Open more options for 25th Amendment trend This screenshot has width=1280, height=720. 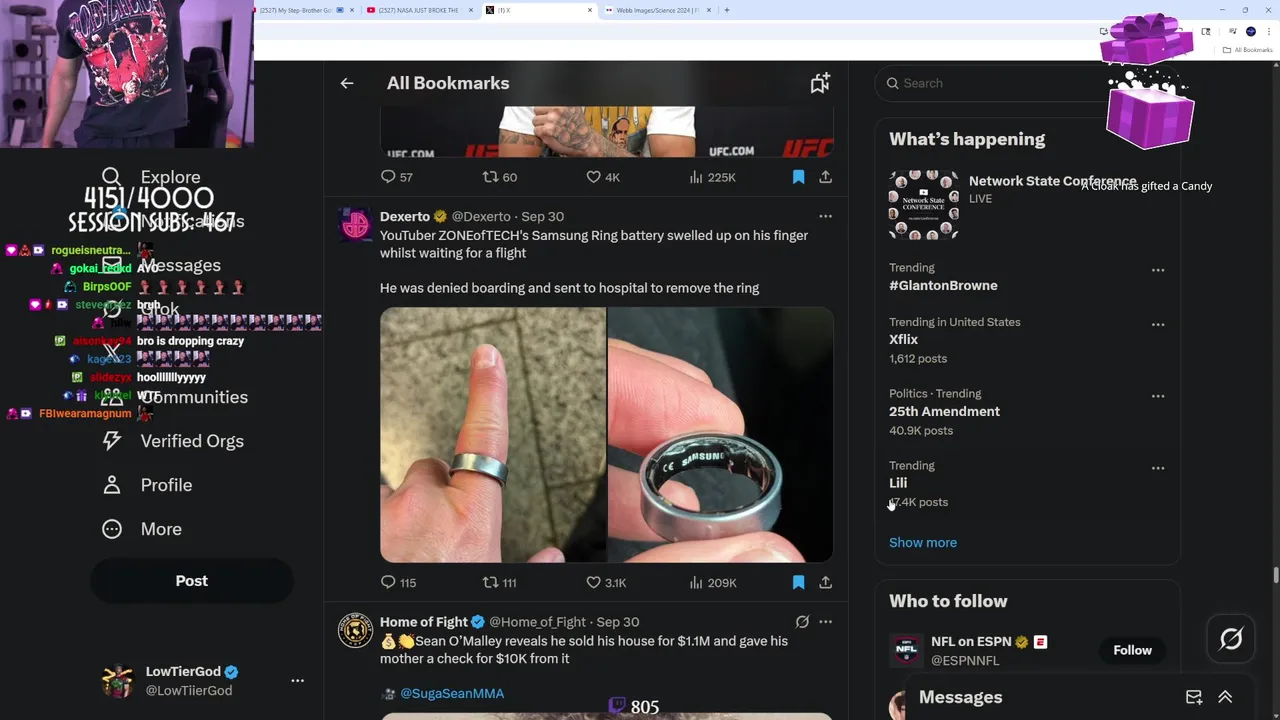tap(1158, 395)
